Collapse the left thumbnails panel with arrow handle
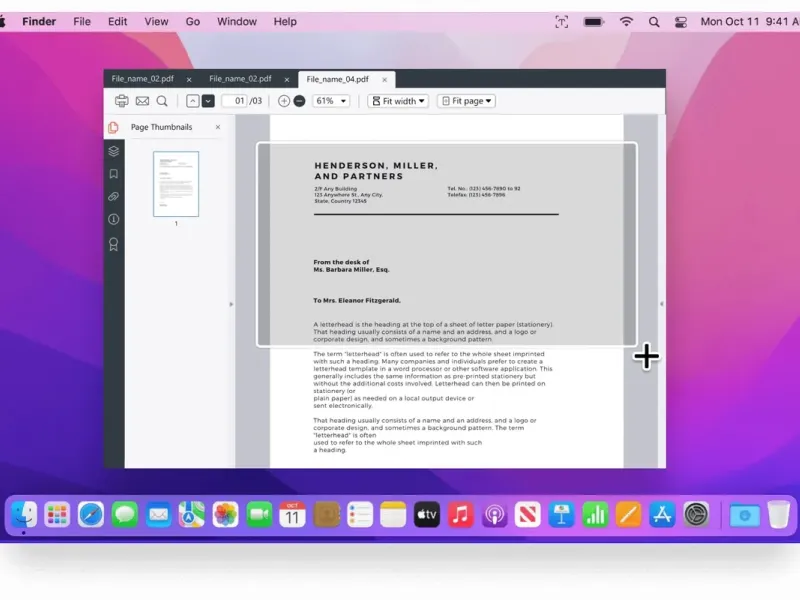 coord(231,304)
